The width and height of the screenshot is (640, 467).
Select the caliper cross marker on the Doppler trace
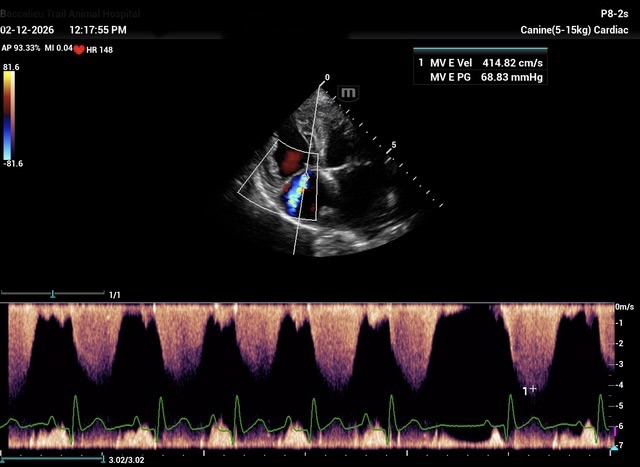tap(532, 387)
